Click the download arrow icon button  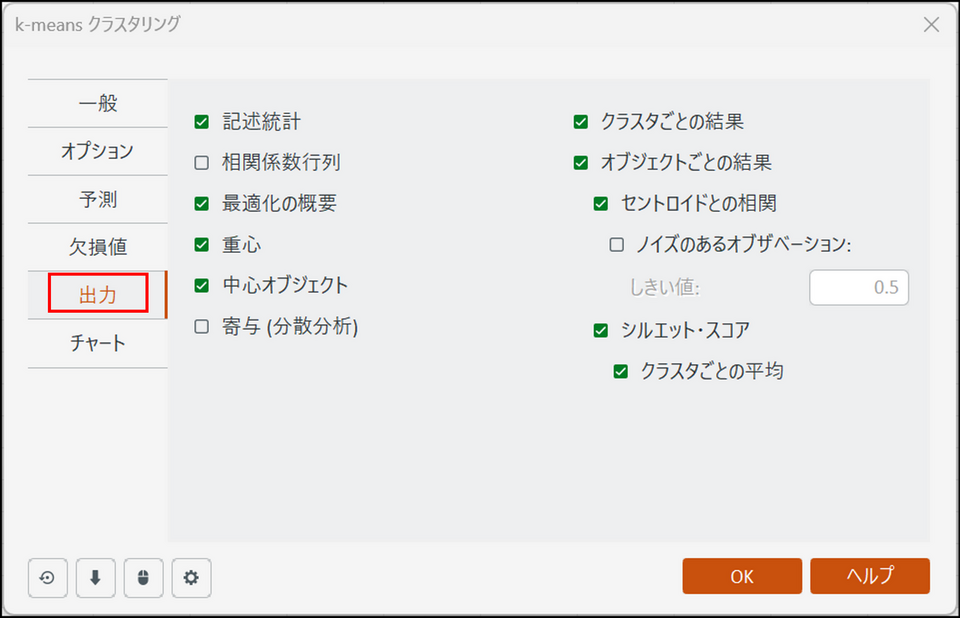coord(95,577)
